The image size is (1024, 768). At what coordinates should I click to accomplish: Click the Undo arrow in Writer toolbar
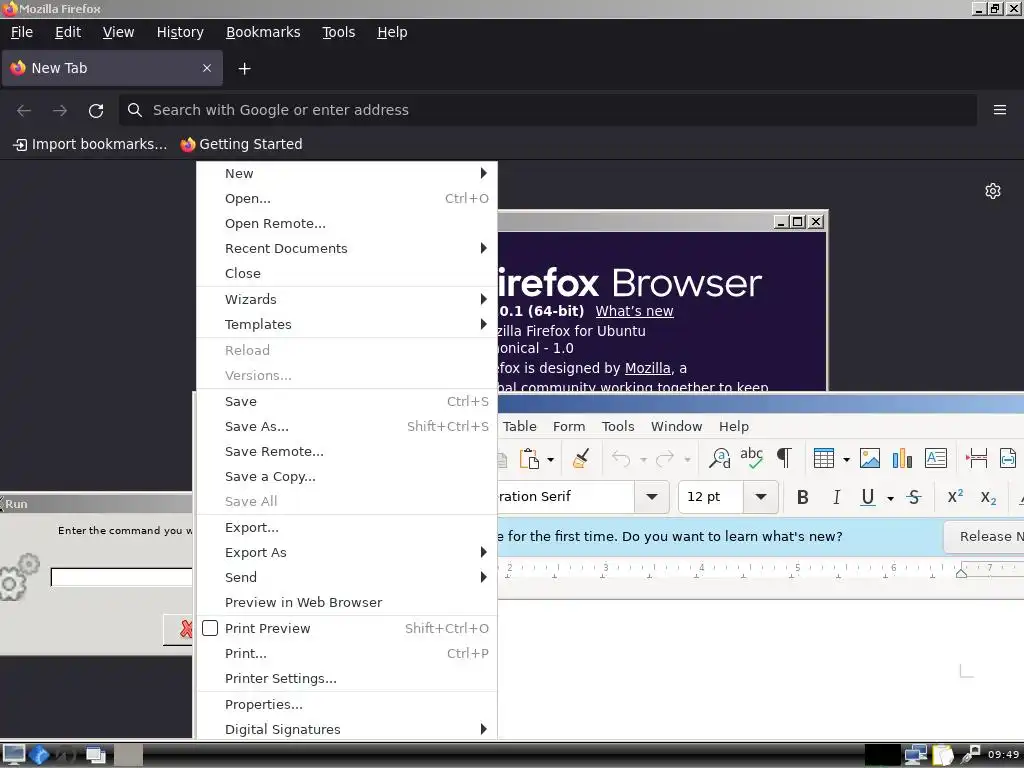(621, 459)
